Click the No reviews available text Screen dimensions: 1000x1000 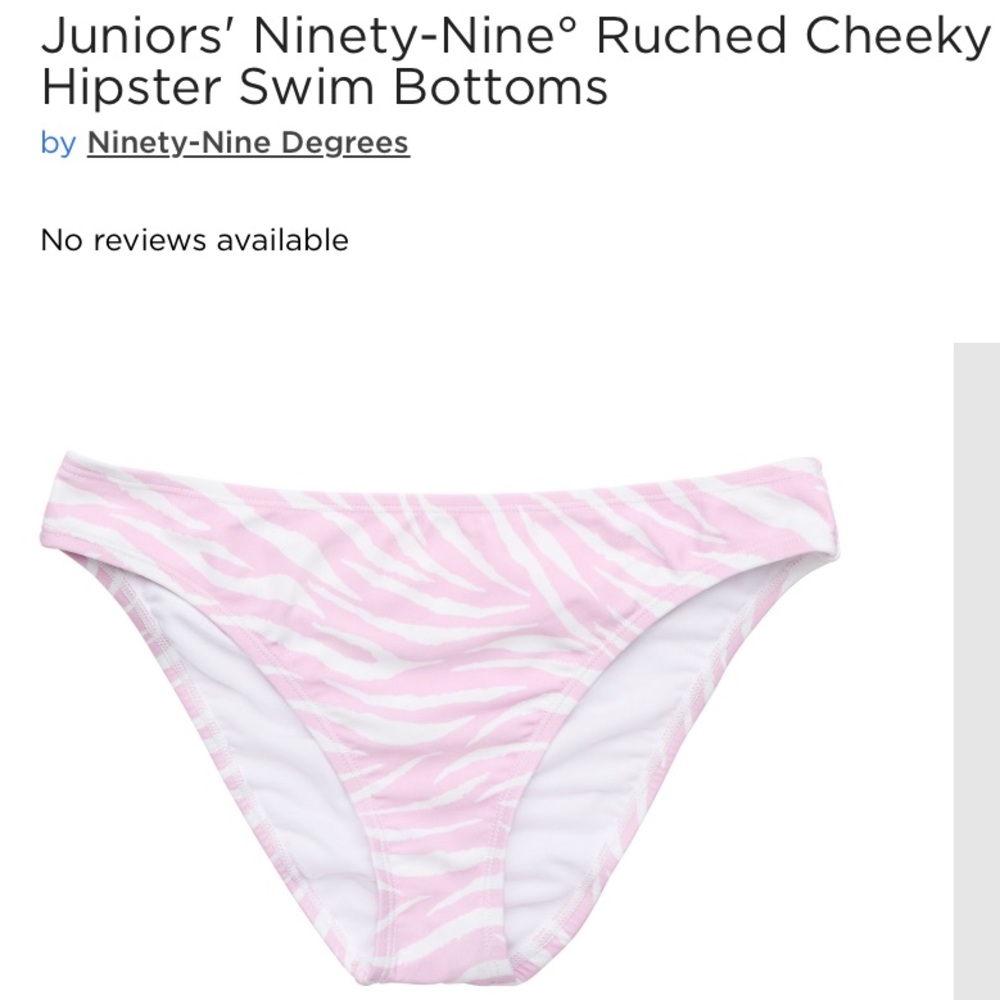(x=195, y=240)
